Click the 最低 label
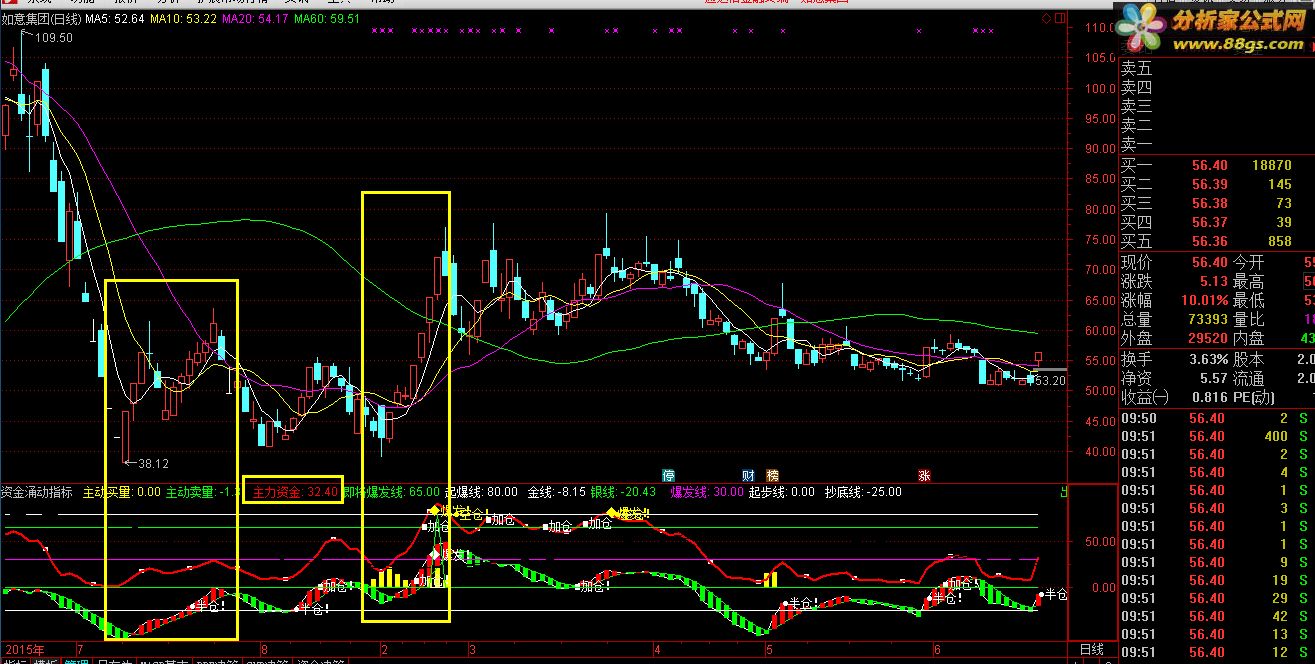Screen dimensions: 1315x664 tap(1248, 301)
